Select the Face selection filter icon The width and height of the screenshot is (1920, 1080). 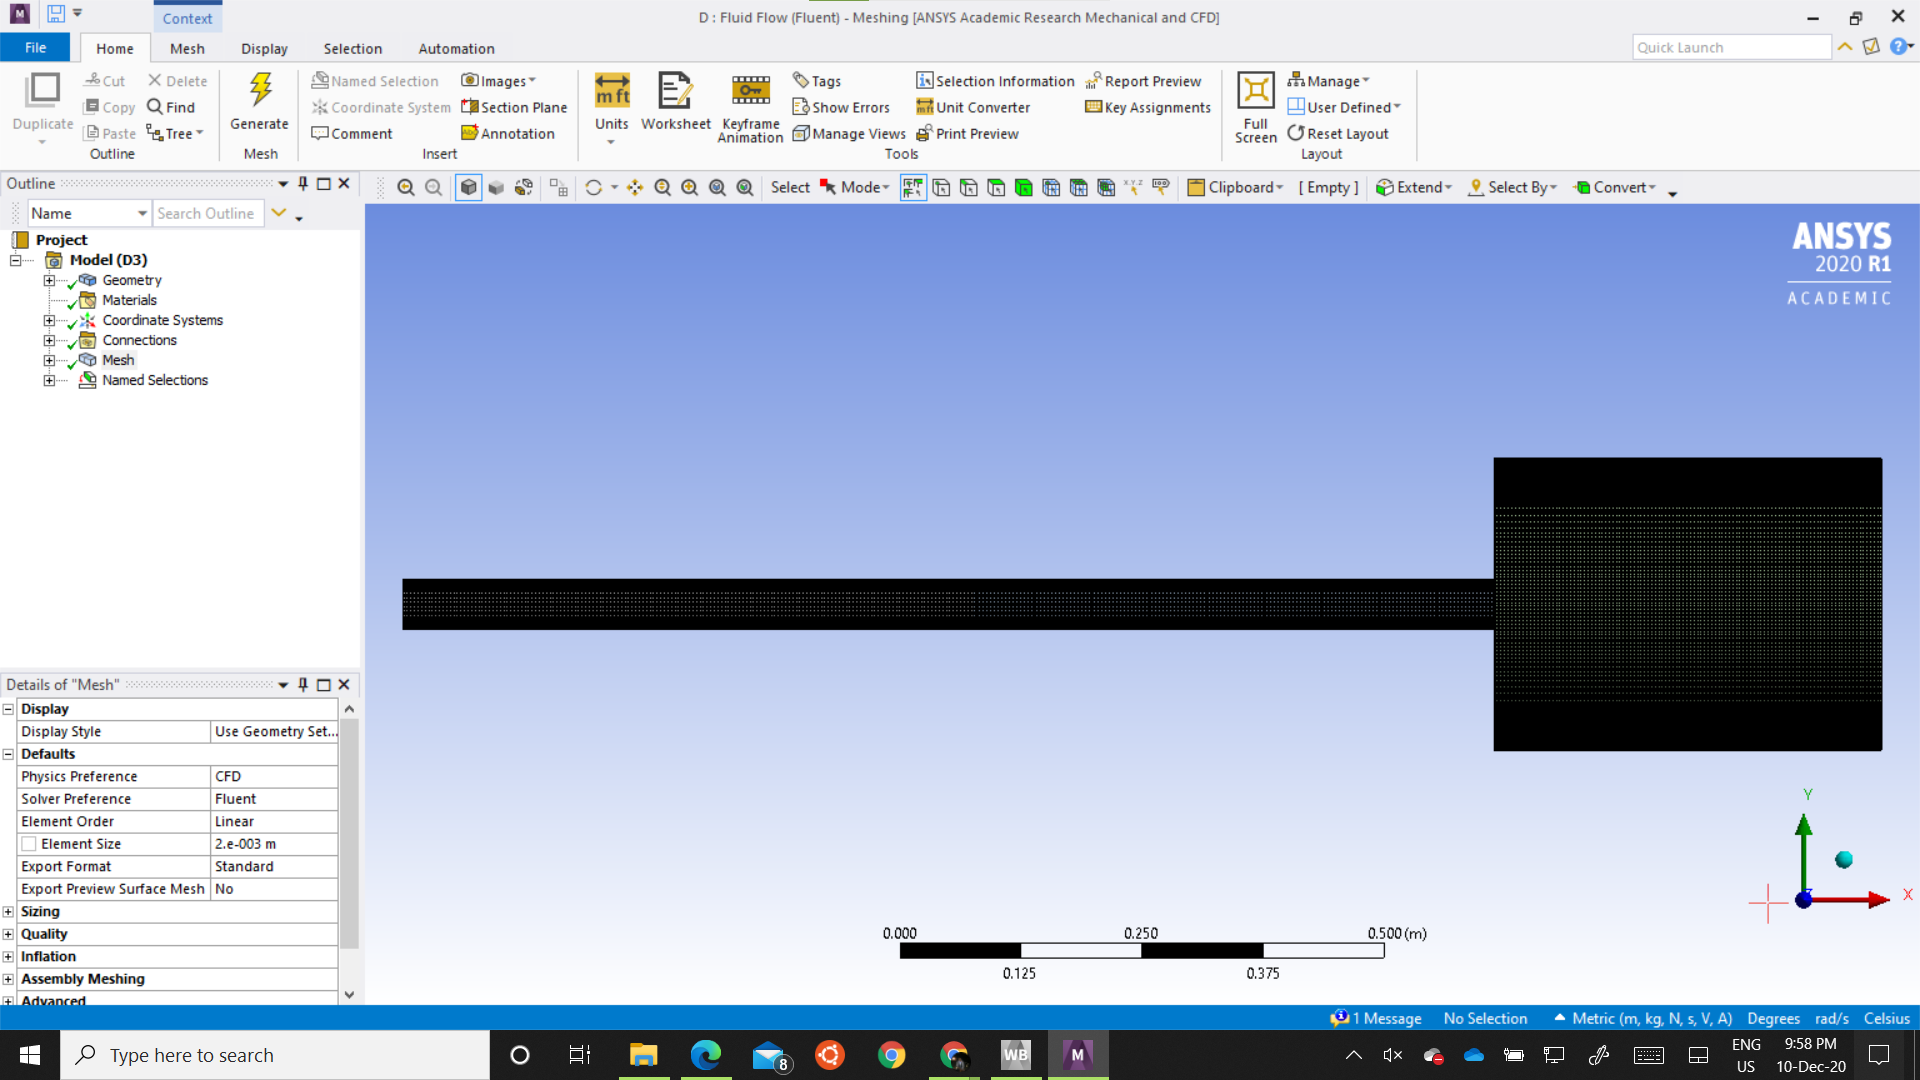(x=996, y=187)
